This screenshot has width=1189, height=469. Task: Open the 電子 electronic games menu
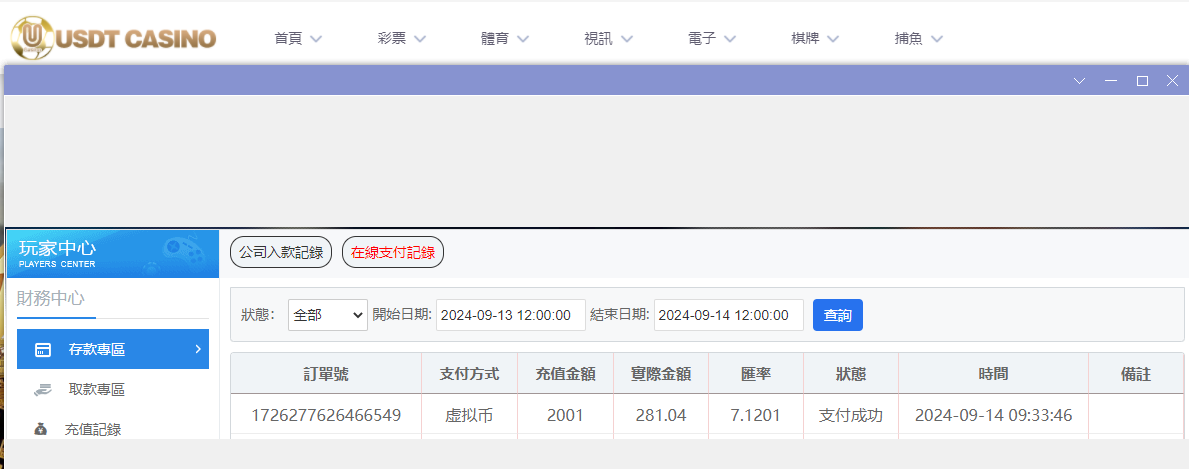[712, 39]
